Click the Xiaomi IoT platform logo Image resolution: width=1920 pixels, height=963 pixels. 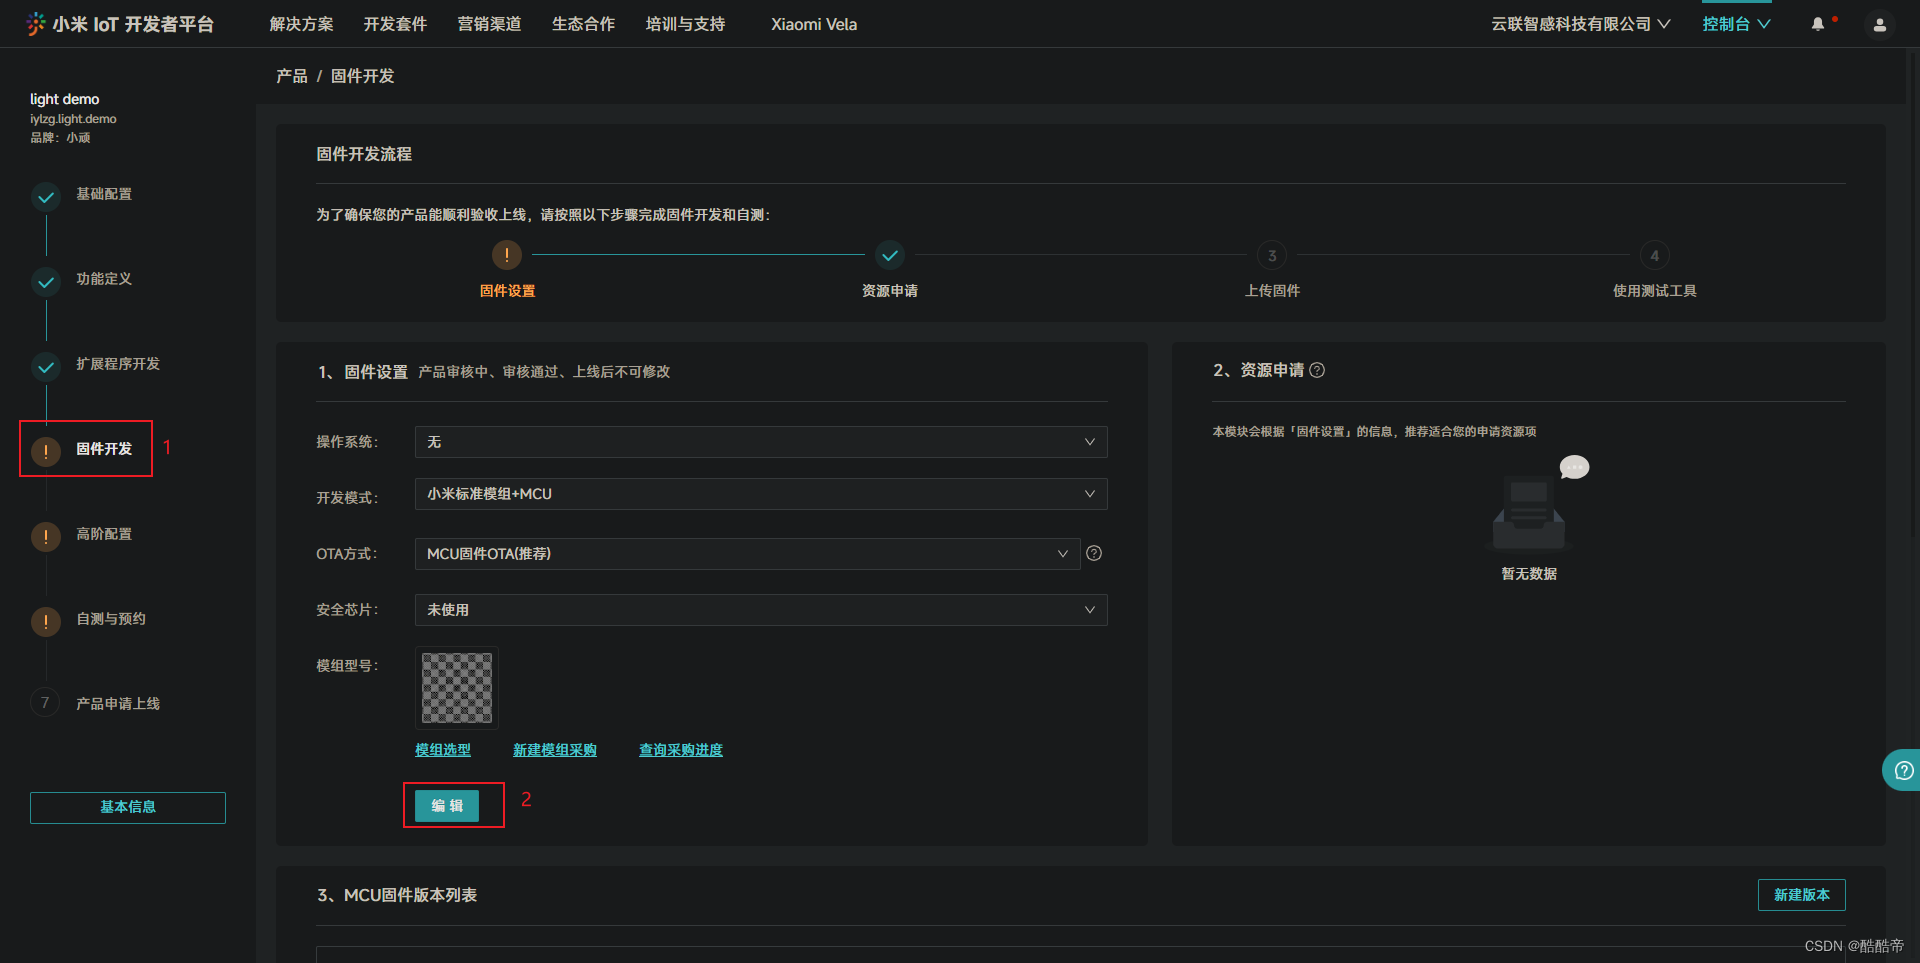[x=120, y=24]
